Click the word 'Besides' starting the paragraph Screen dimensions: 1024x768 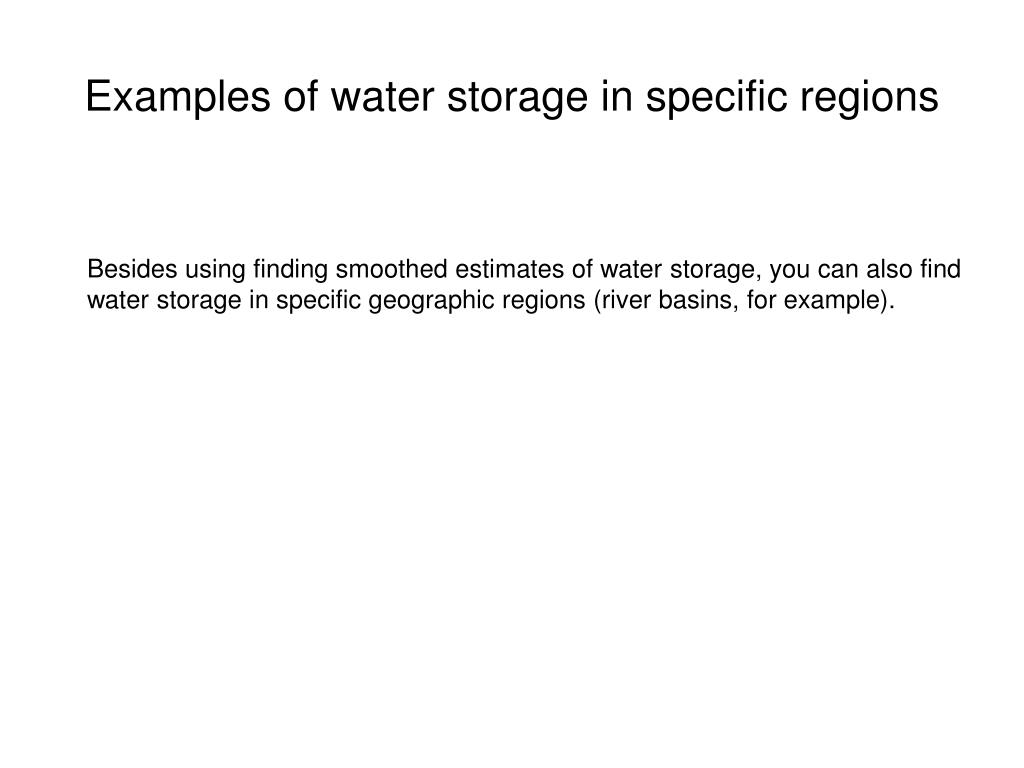(x=133, y=269)
